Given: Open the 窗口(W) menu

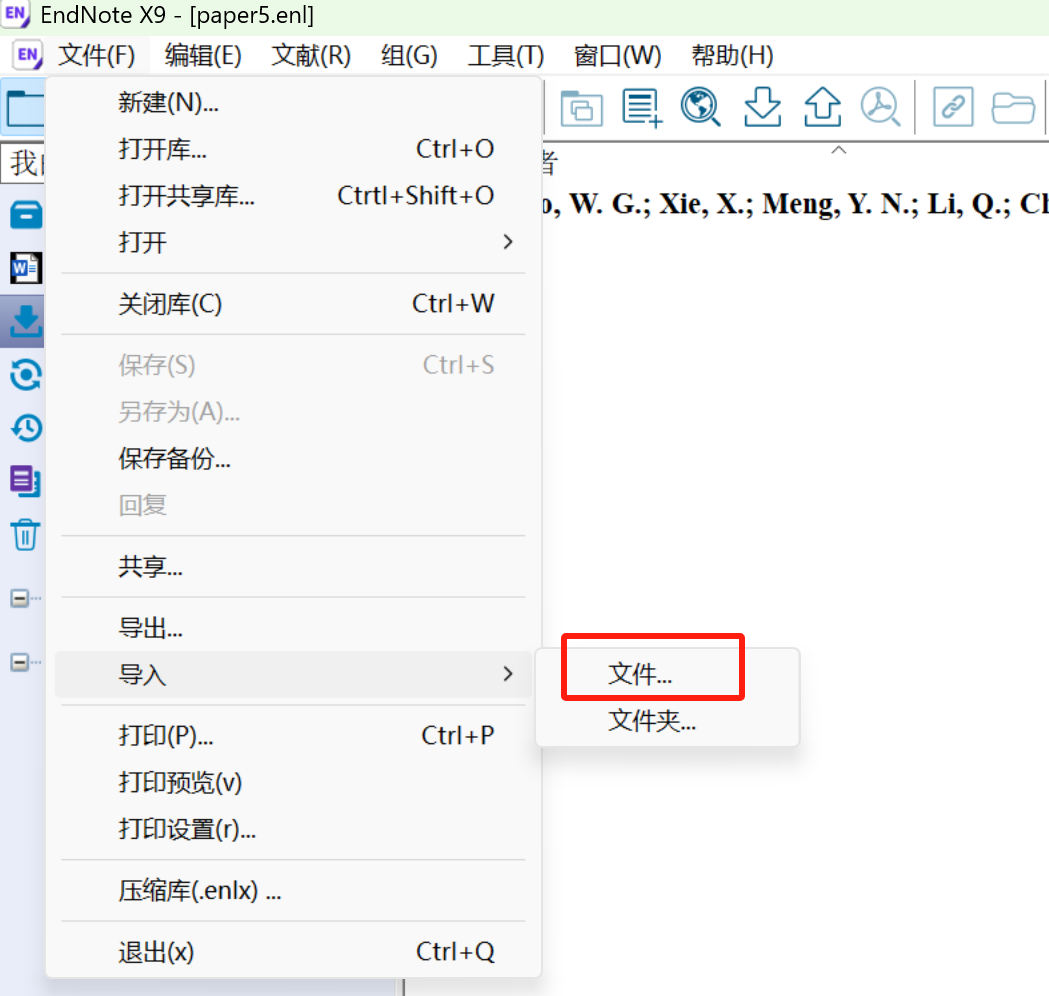Looking at the screenshot, I should coord(617,56).
